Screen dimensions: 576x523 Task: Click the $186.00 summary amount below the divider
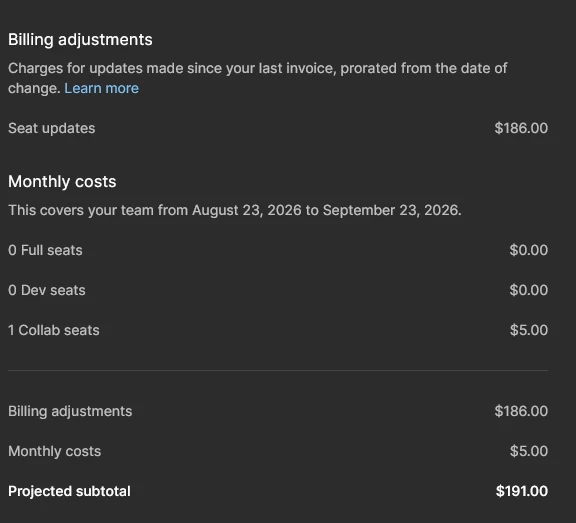tap(521, 411)
